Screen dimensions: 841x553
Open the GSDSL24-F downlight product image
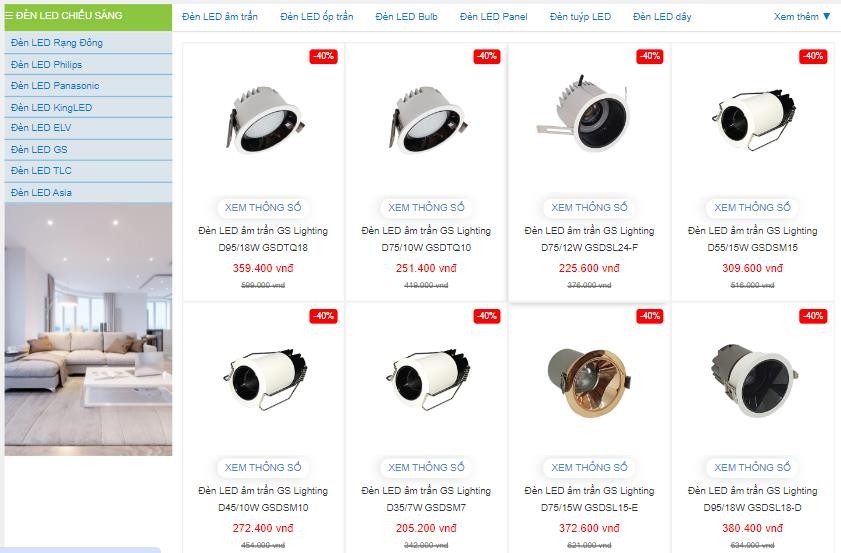582,114
